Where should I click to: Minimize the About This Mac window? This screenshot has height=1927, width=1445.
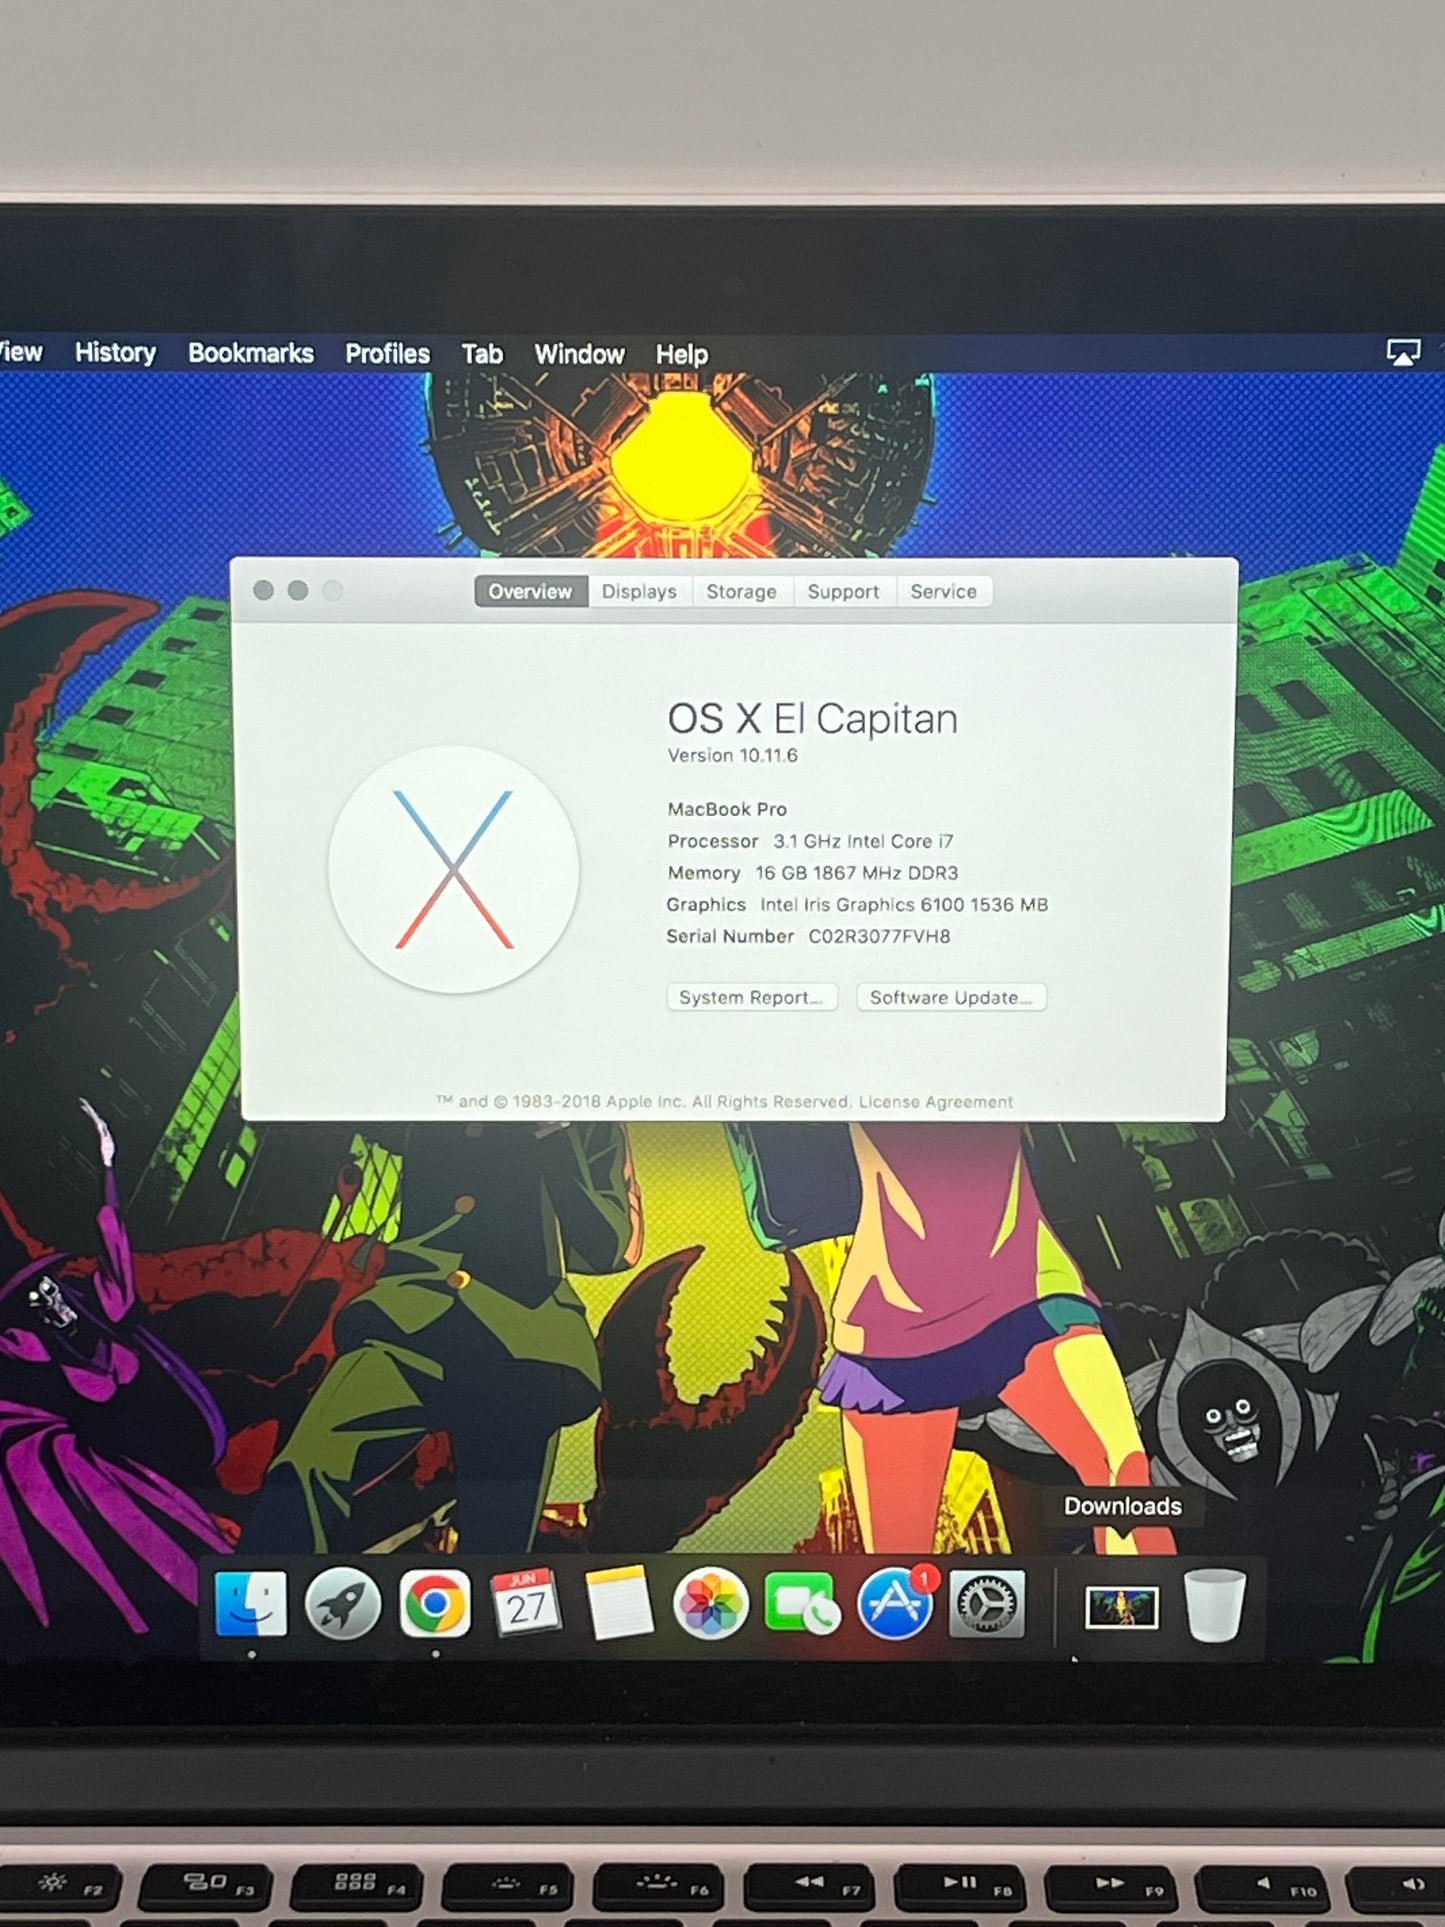click(298, 590)
